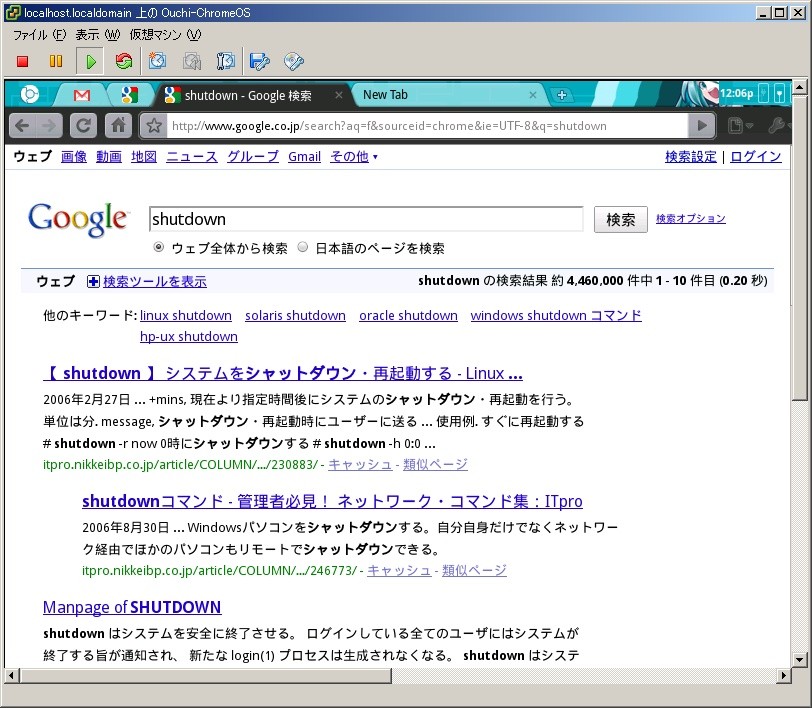The height and width of the screenshot is (708, 812).
Task: Start VM with green play icon
Action: (x=90, y=62)
